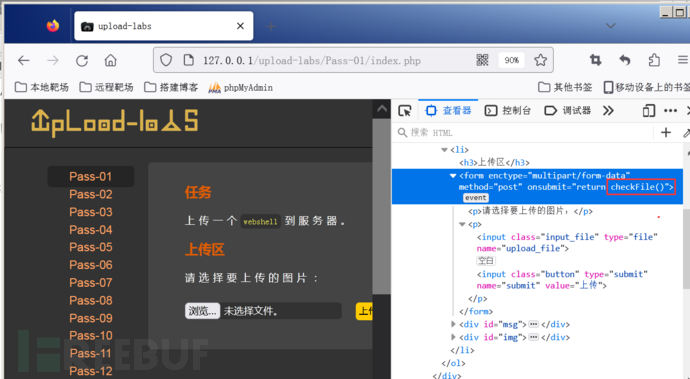Open the 本地靶场 bookmark folder
Screen dimensions: 690x379
point(42,87)
